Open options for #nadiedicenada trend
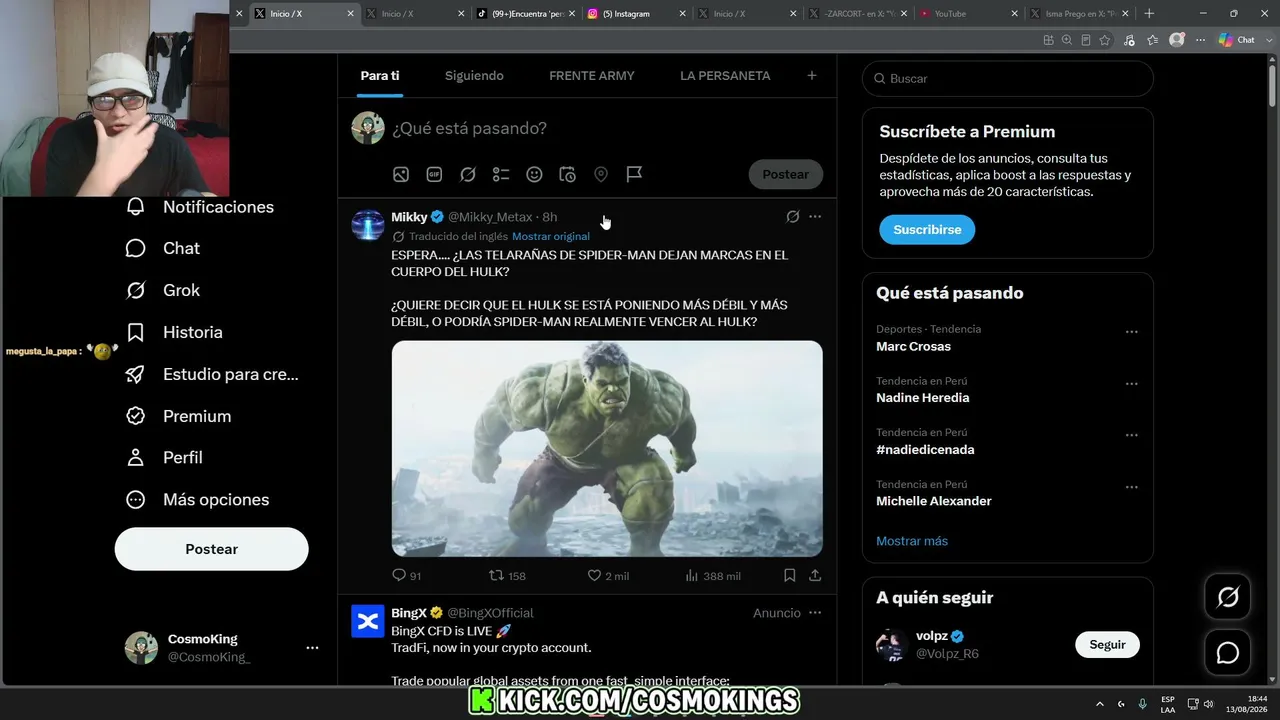Viewport: 1280px width, 720px height. (1132, 436)
